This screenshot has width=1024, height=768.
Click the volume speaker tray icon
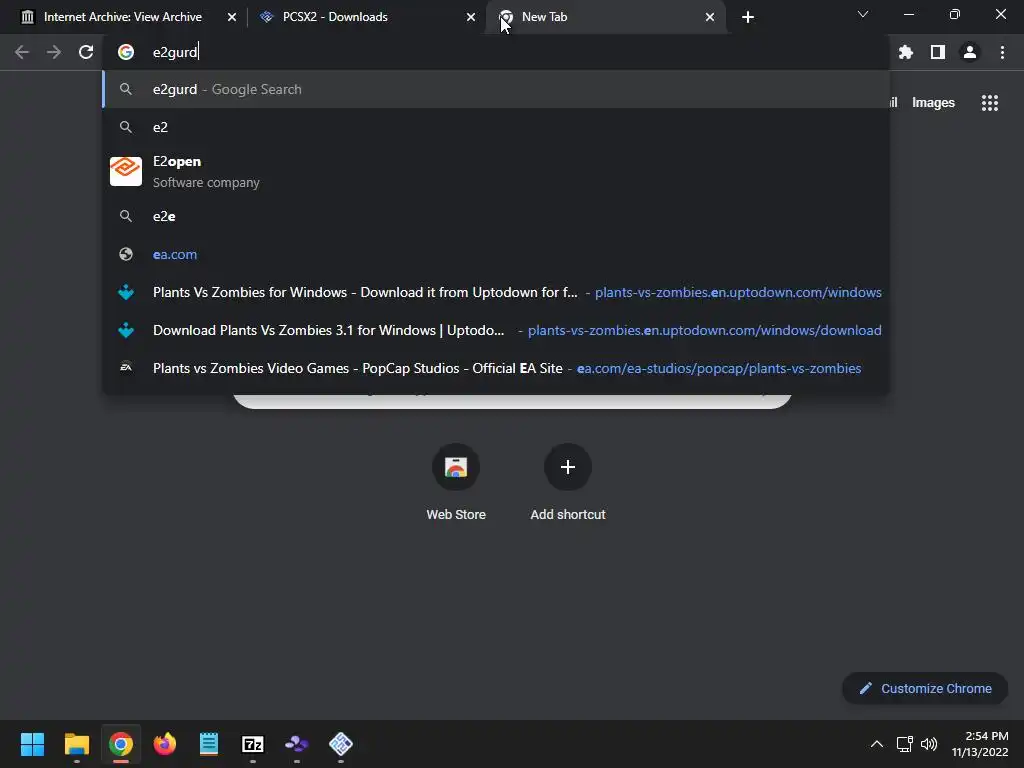(x=929, y=744)
